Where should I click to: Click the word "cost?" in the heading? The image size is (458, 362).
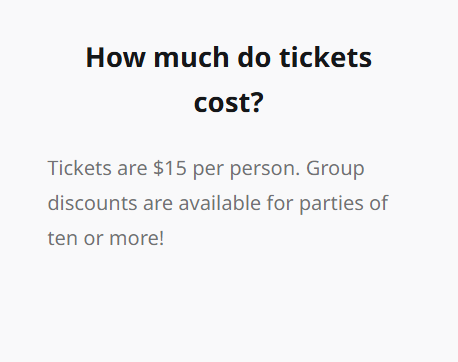[229, 103]
